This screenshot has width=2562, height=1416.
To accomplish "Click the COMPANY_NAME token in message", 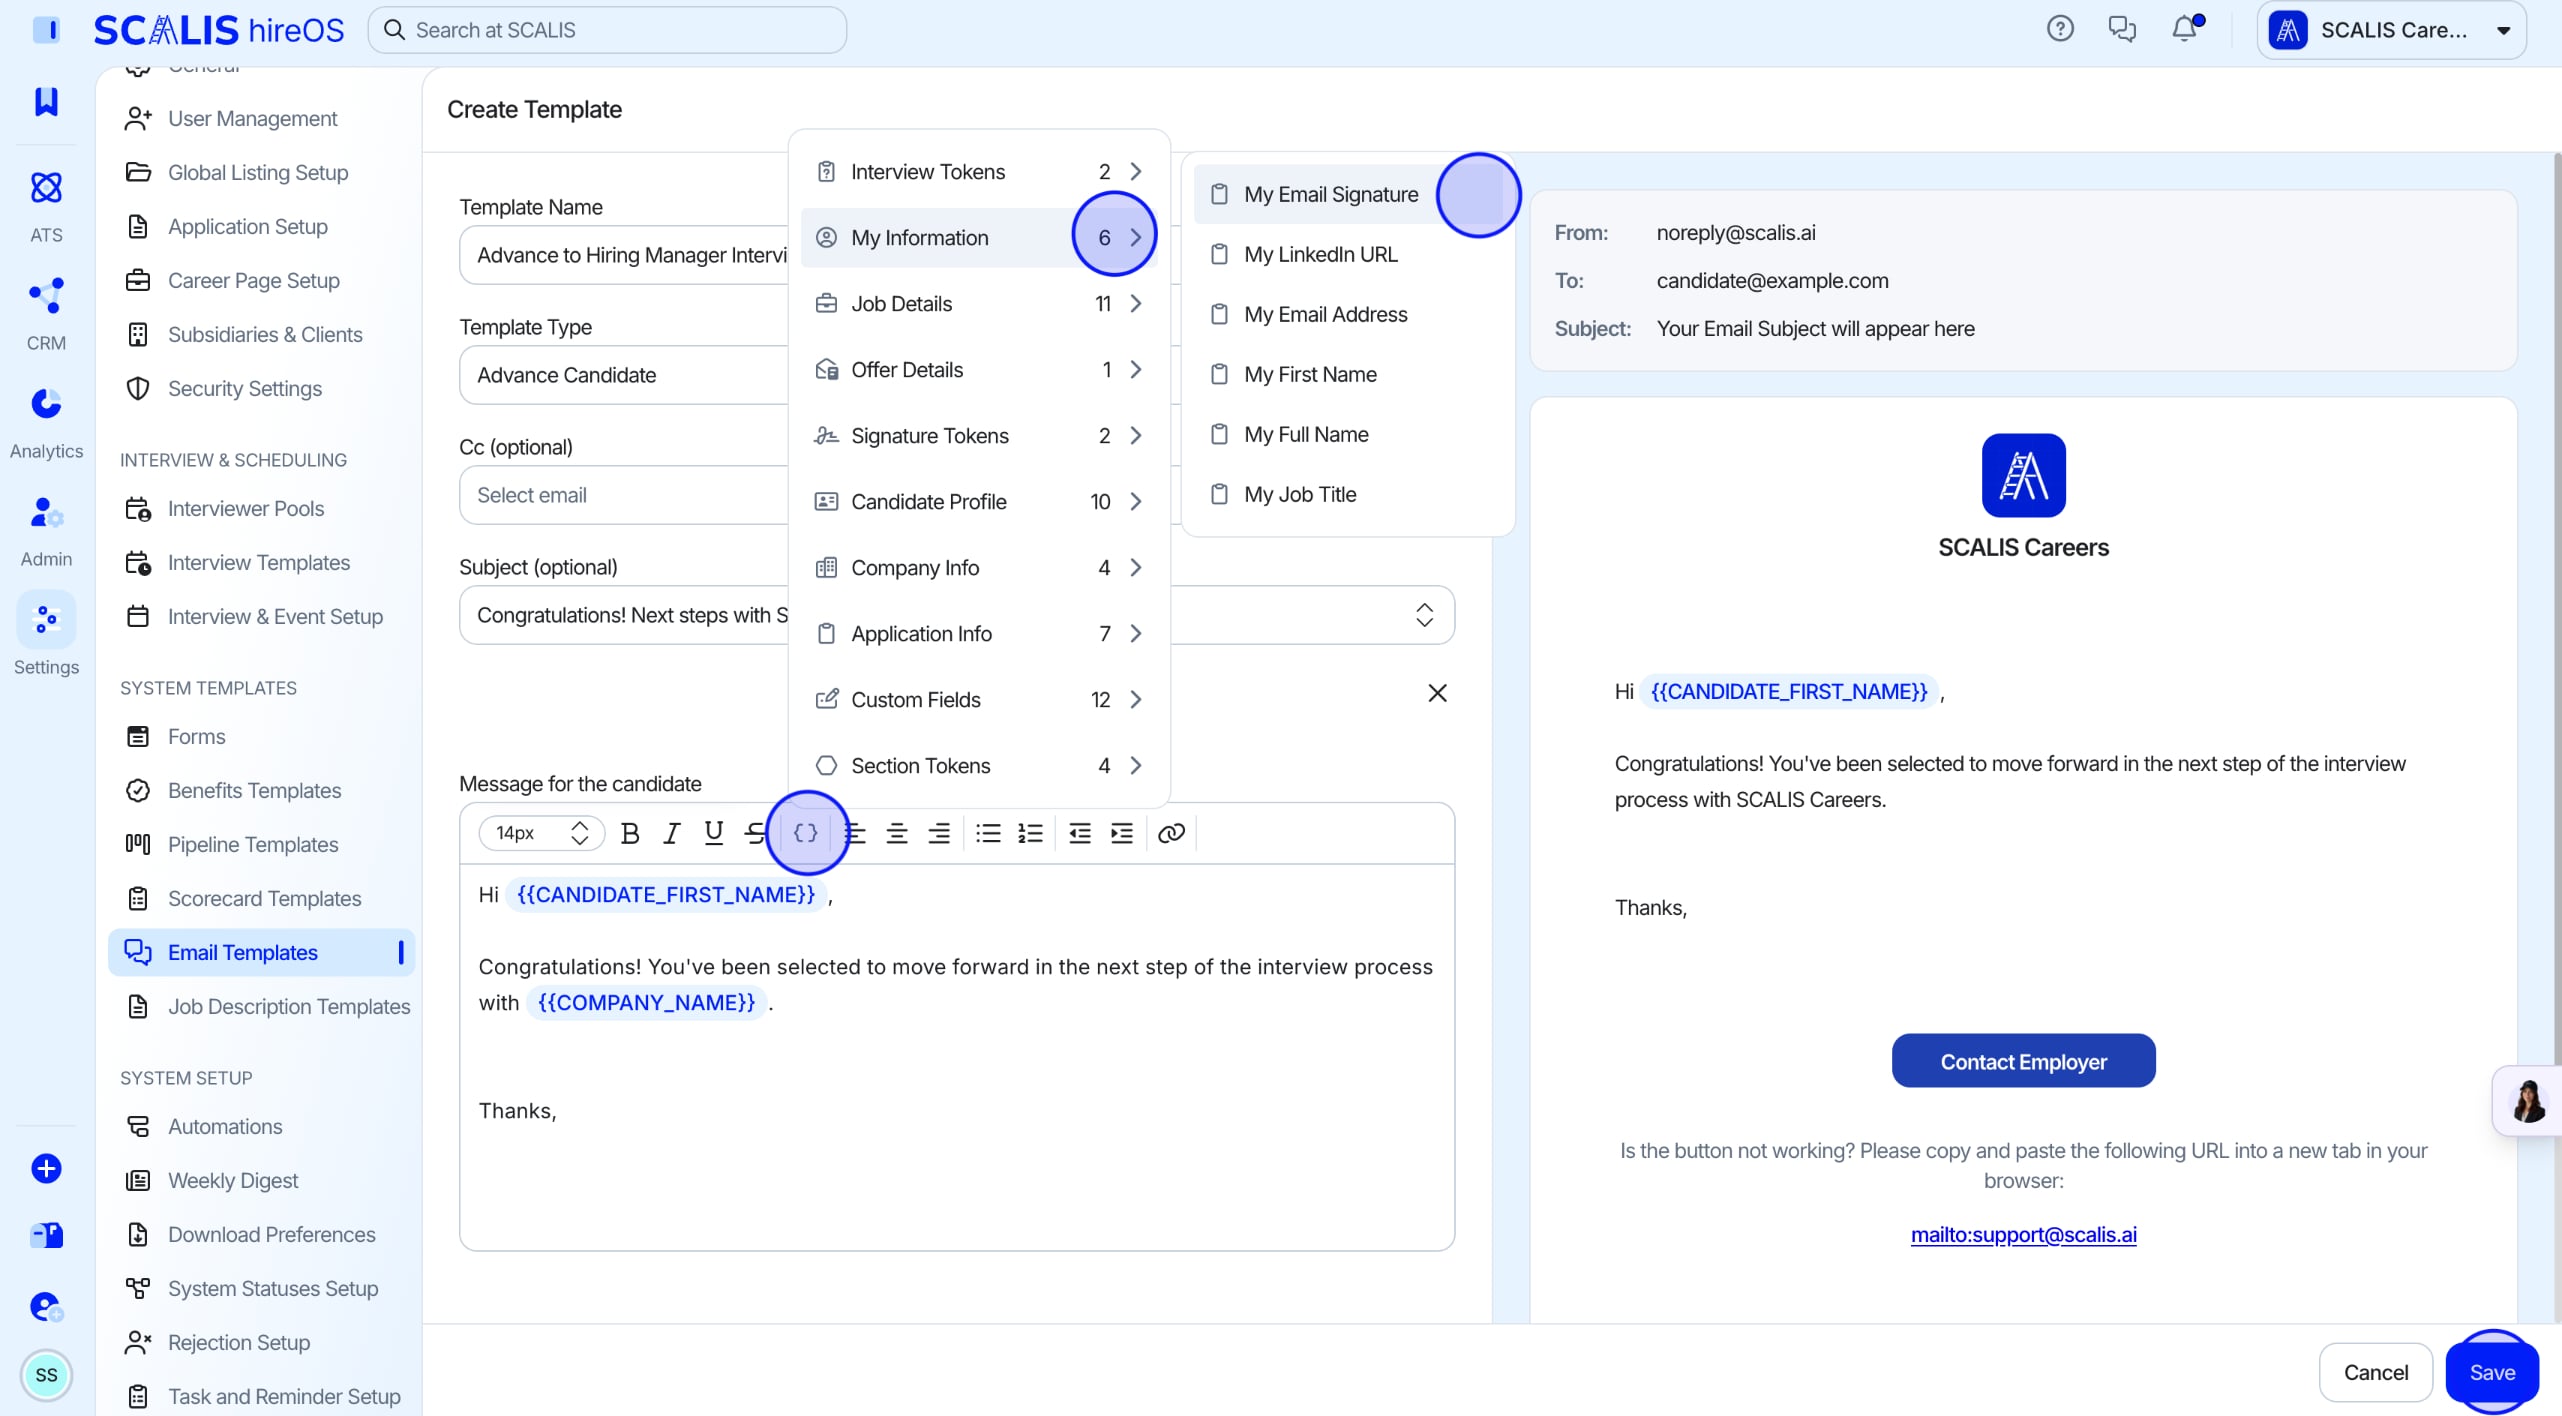I will coord(646,1002).
